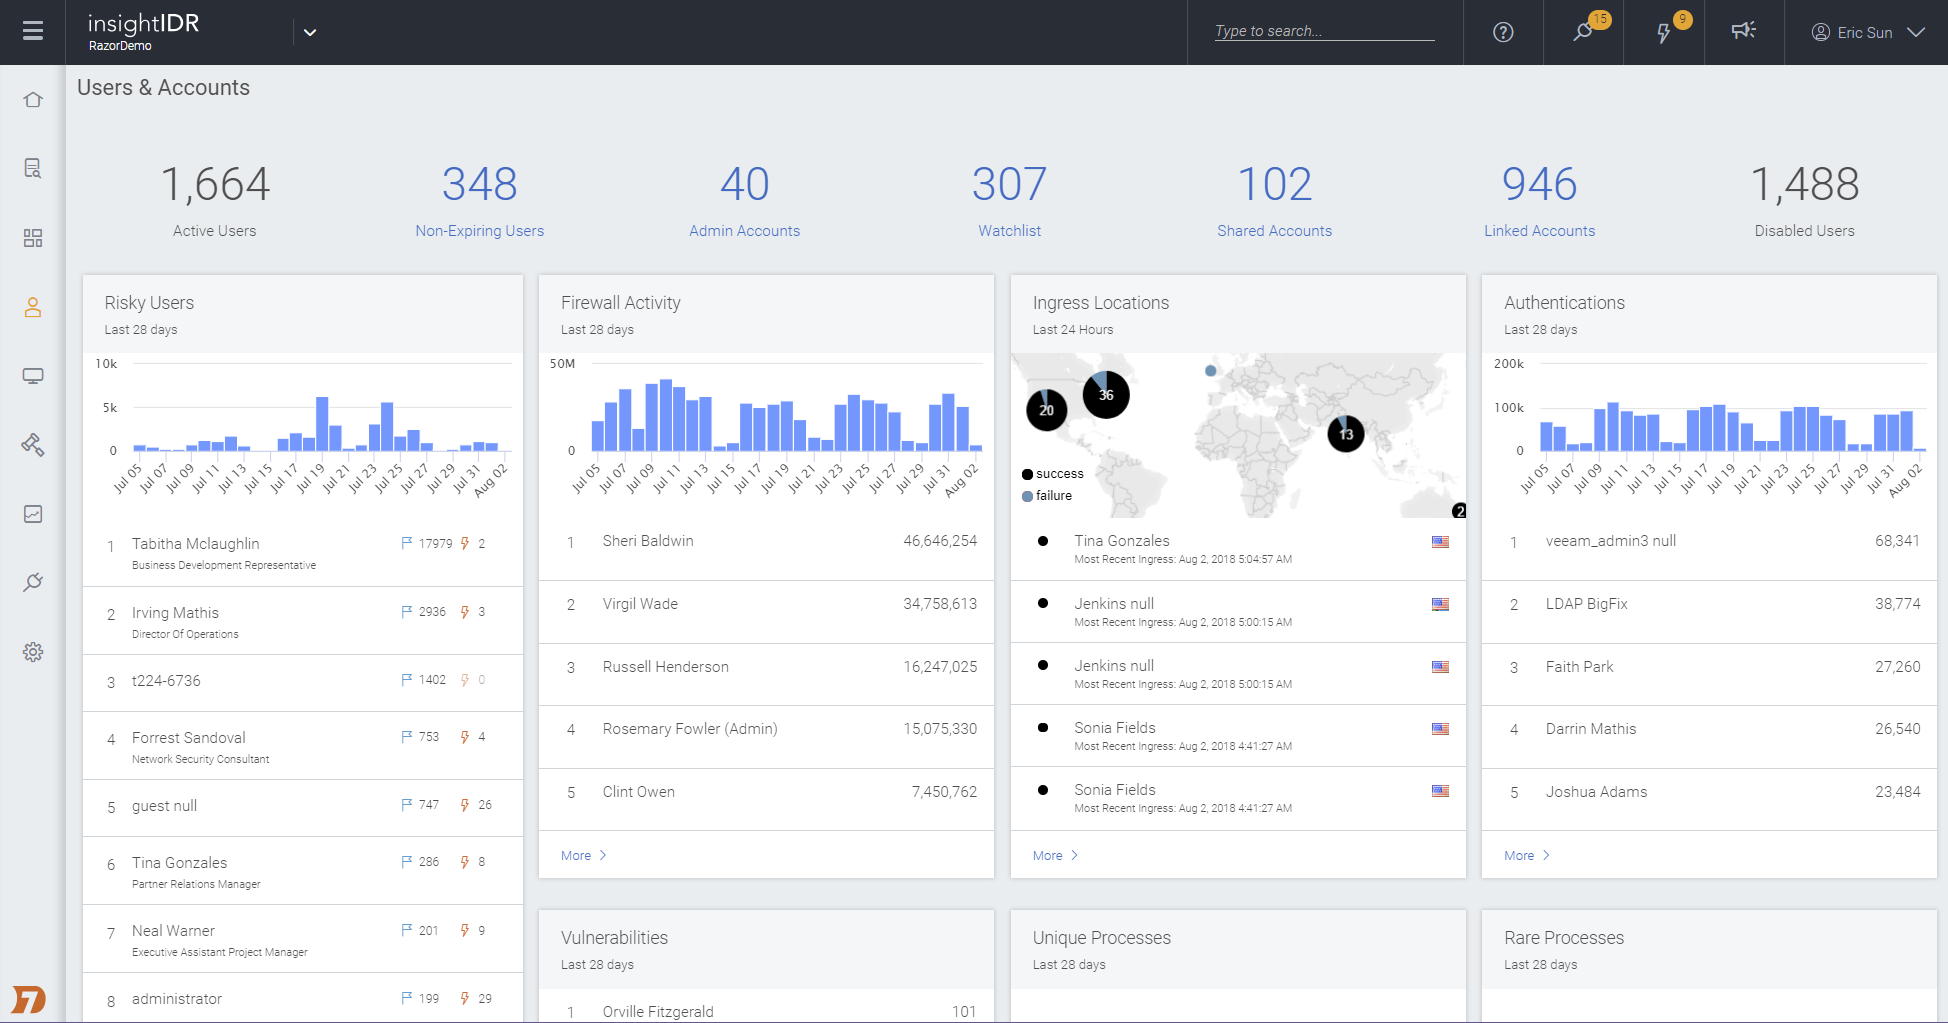The height and width of the screenshot is (1023, 1948).
Task: Open Assets monitor icon in sidebar
Action: [x=33, y=376]
